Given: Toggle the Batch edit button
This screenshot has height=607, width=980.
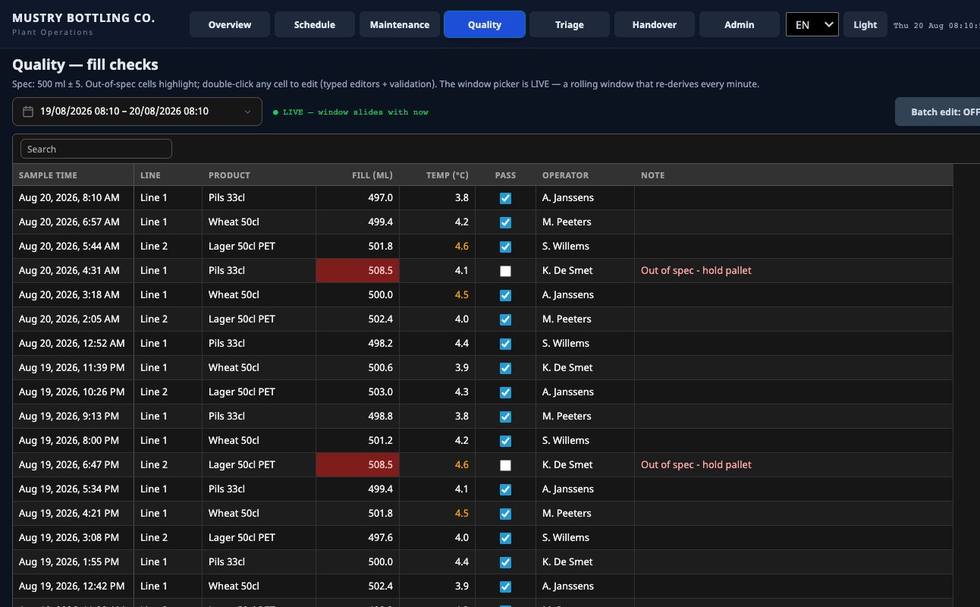Looking at the screenshot, I should (938, 112).
